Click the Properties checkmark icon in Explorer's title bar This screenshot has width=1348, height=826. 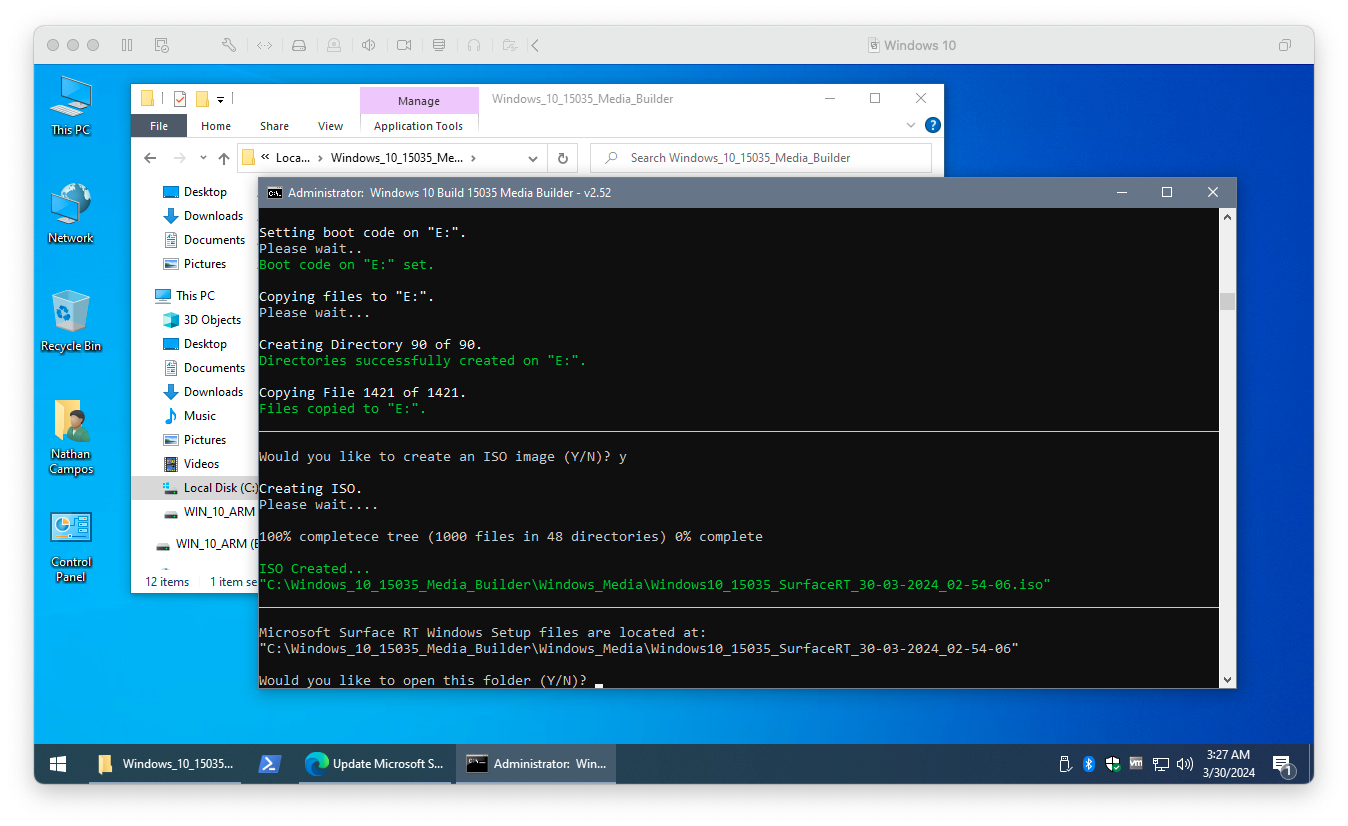(x=180, y=99)
